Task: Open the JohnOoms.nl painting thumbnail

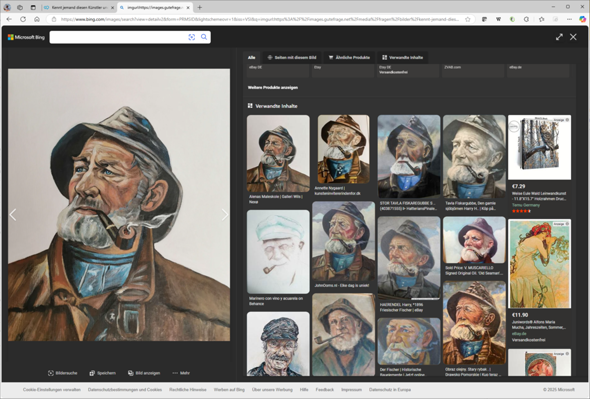Action: (x=344, y=241)
